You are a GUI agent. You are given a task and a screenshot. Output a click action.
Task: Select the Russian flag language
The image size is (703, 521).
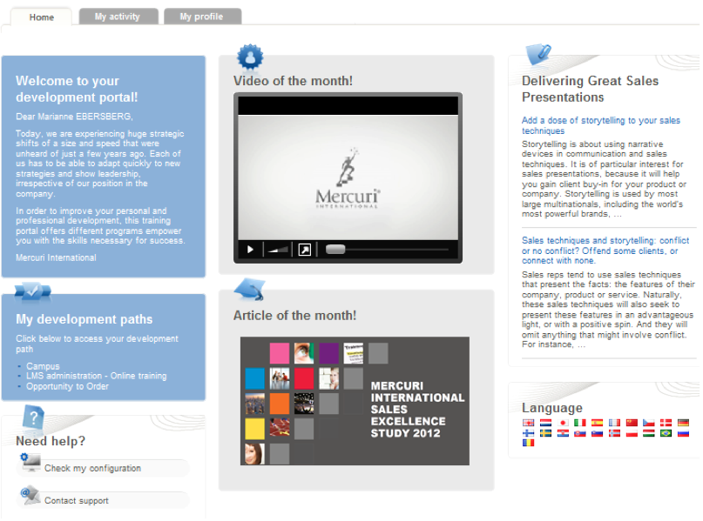click(x=683, y=433)
